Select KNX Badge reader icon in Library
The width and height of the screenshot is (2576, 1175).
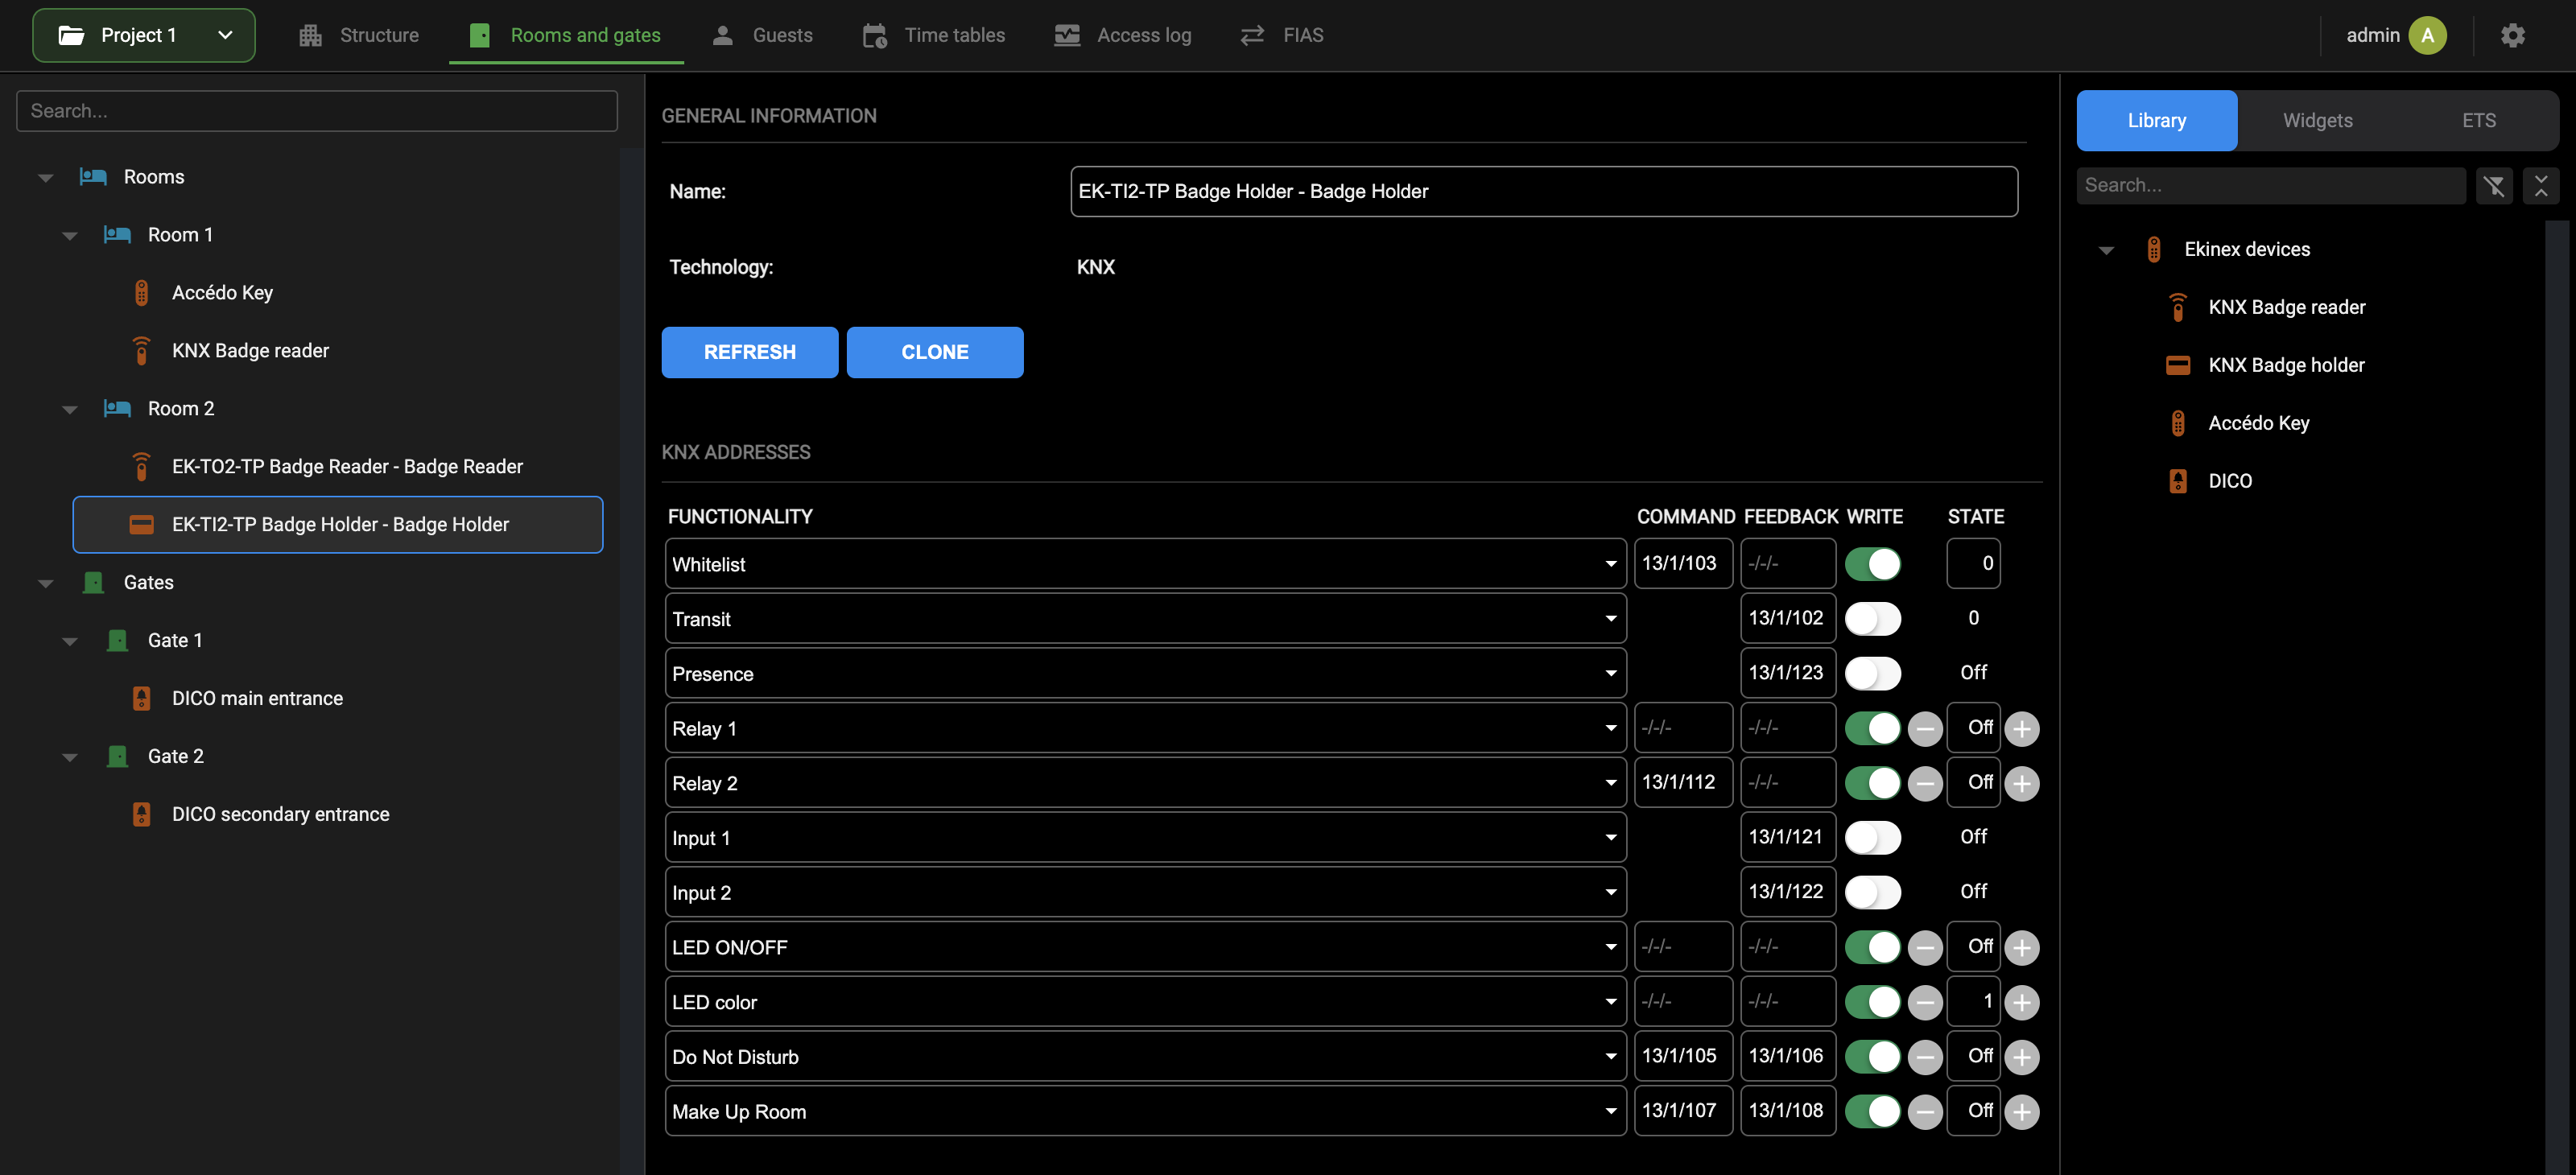point(2178,307)
